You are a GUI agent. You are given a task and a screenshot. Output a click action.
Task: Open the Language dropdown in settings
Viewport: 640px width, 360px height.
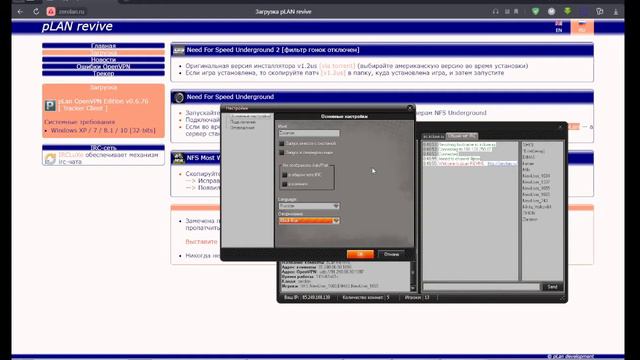[x=309, y=206]
